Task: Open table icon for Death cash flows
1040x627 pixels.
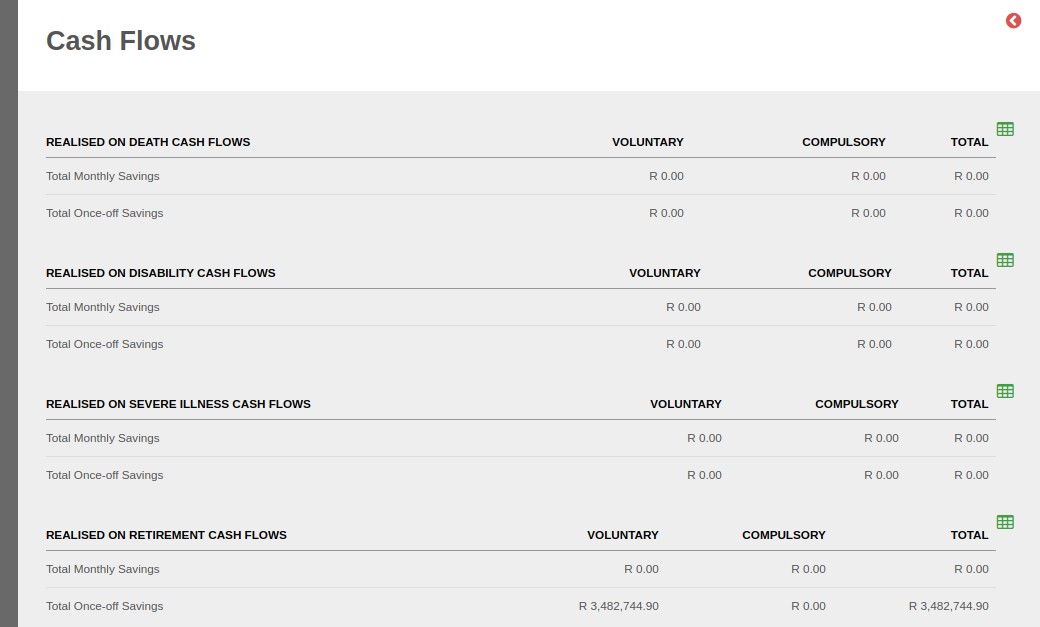Action: coord(1005,129)
